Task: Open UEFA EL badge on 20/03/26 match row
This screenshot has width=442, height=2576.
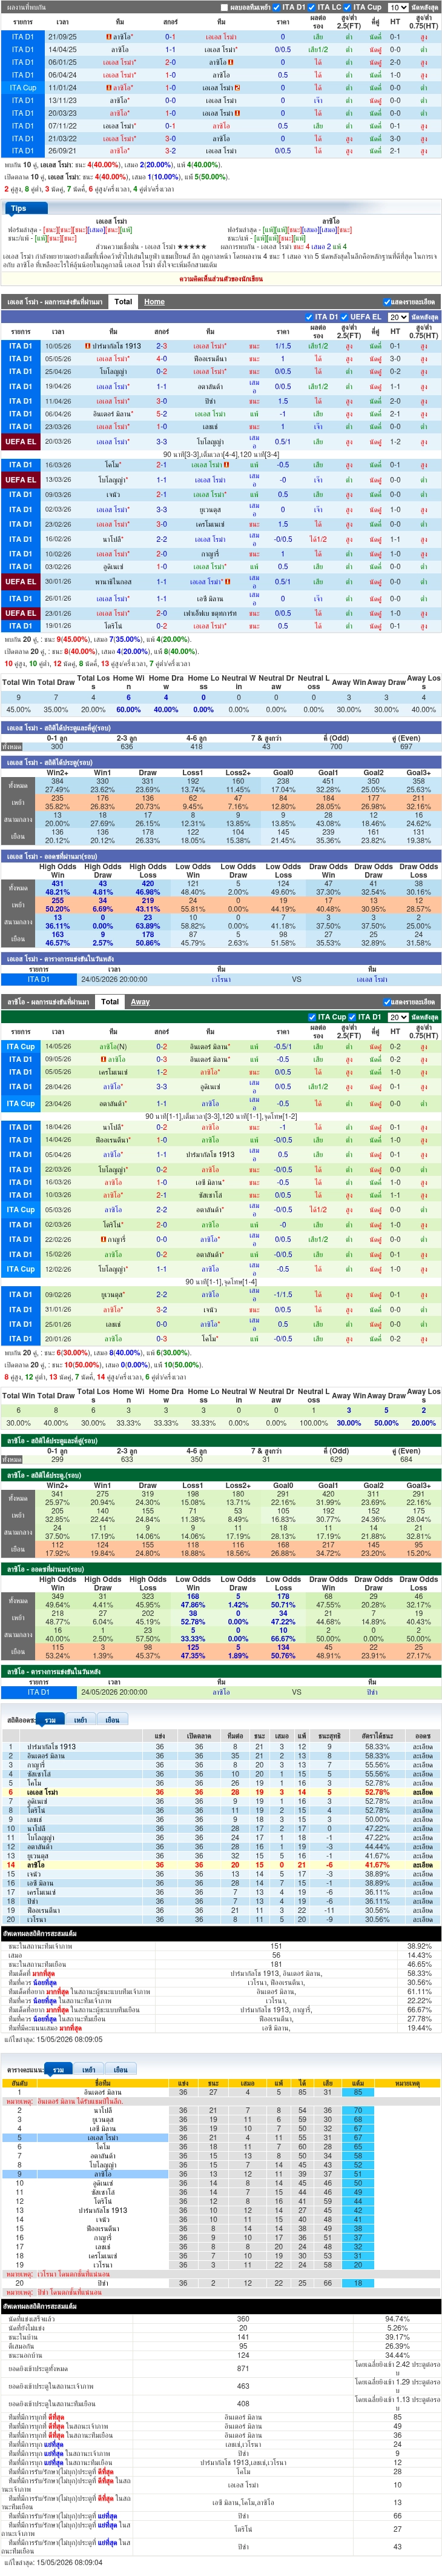Action: pyautogui.click(x=21, y=441)
